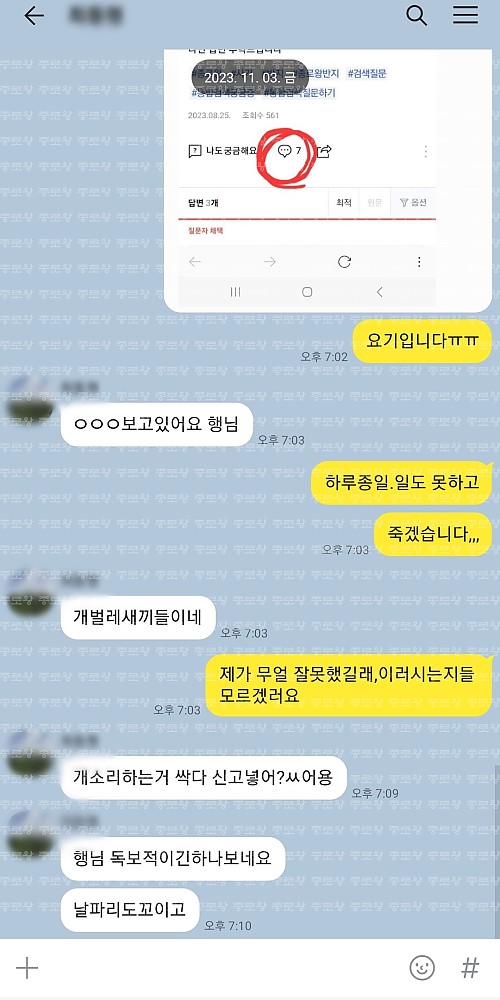Click the refresh icon in shared image
The image size is (500, 1000).
[x=344, y=261]
